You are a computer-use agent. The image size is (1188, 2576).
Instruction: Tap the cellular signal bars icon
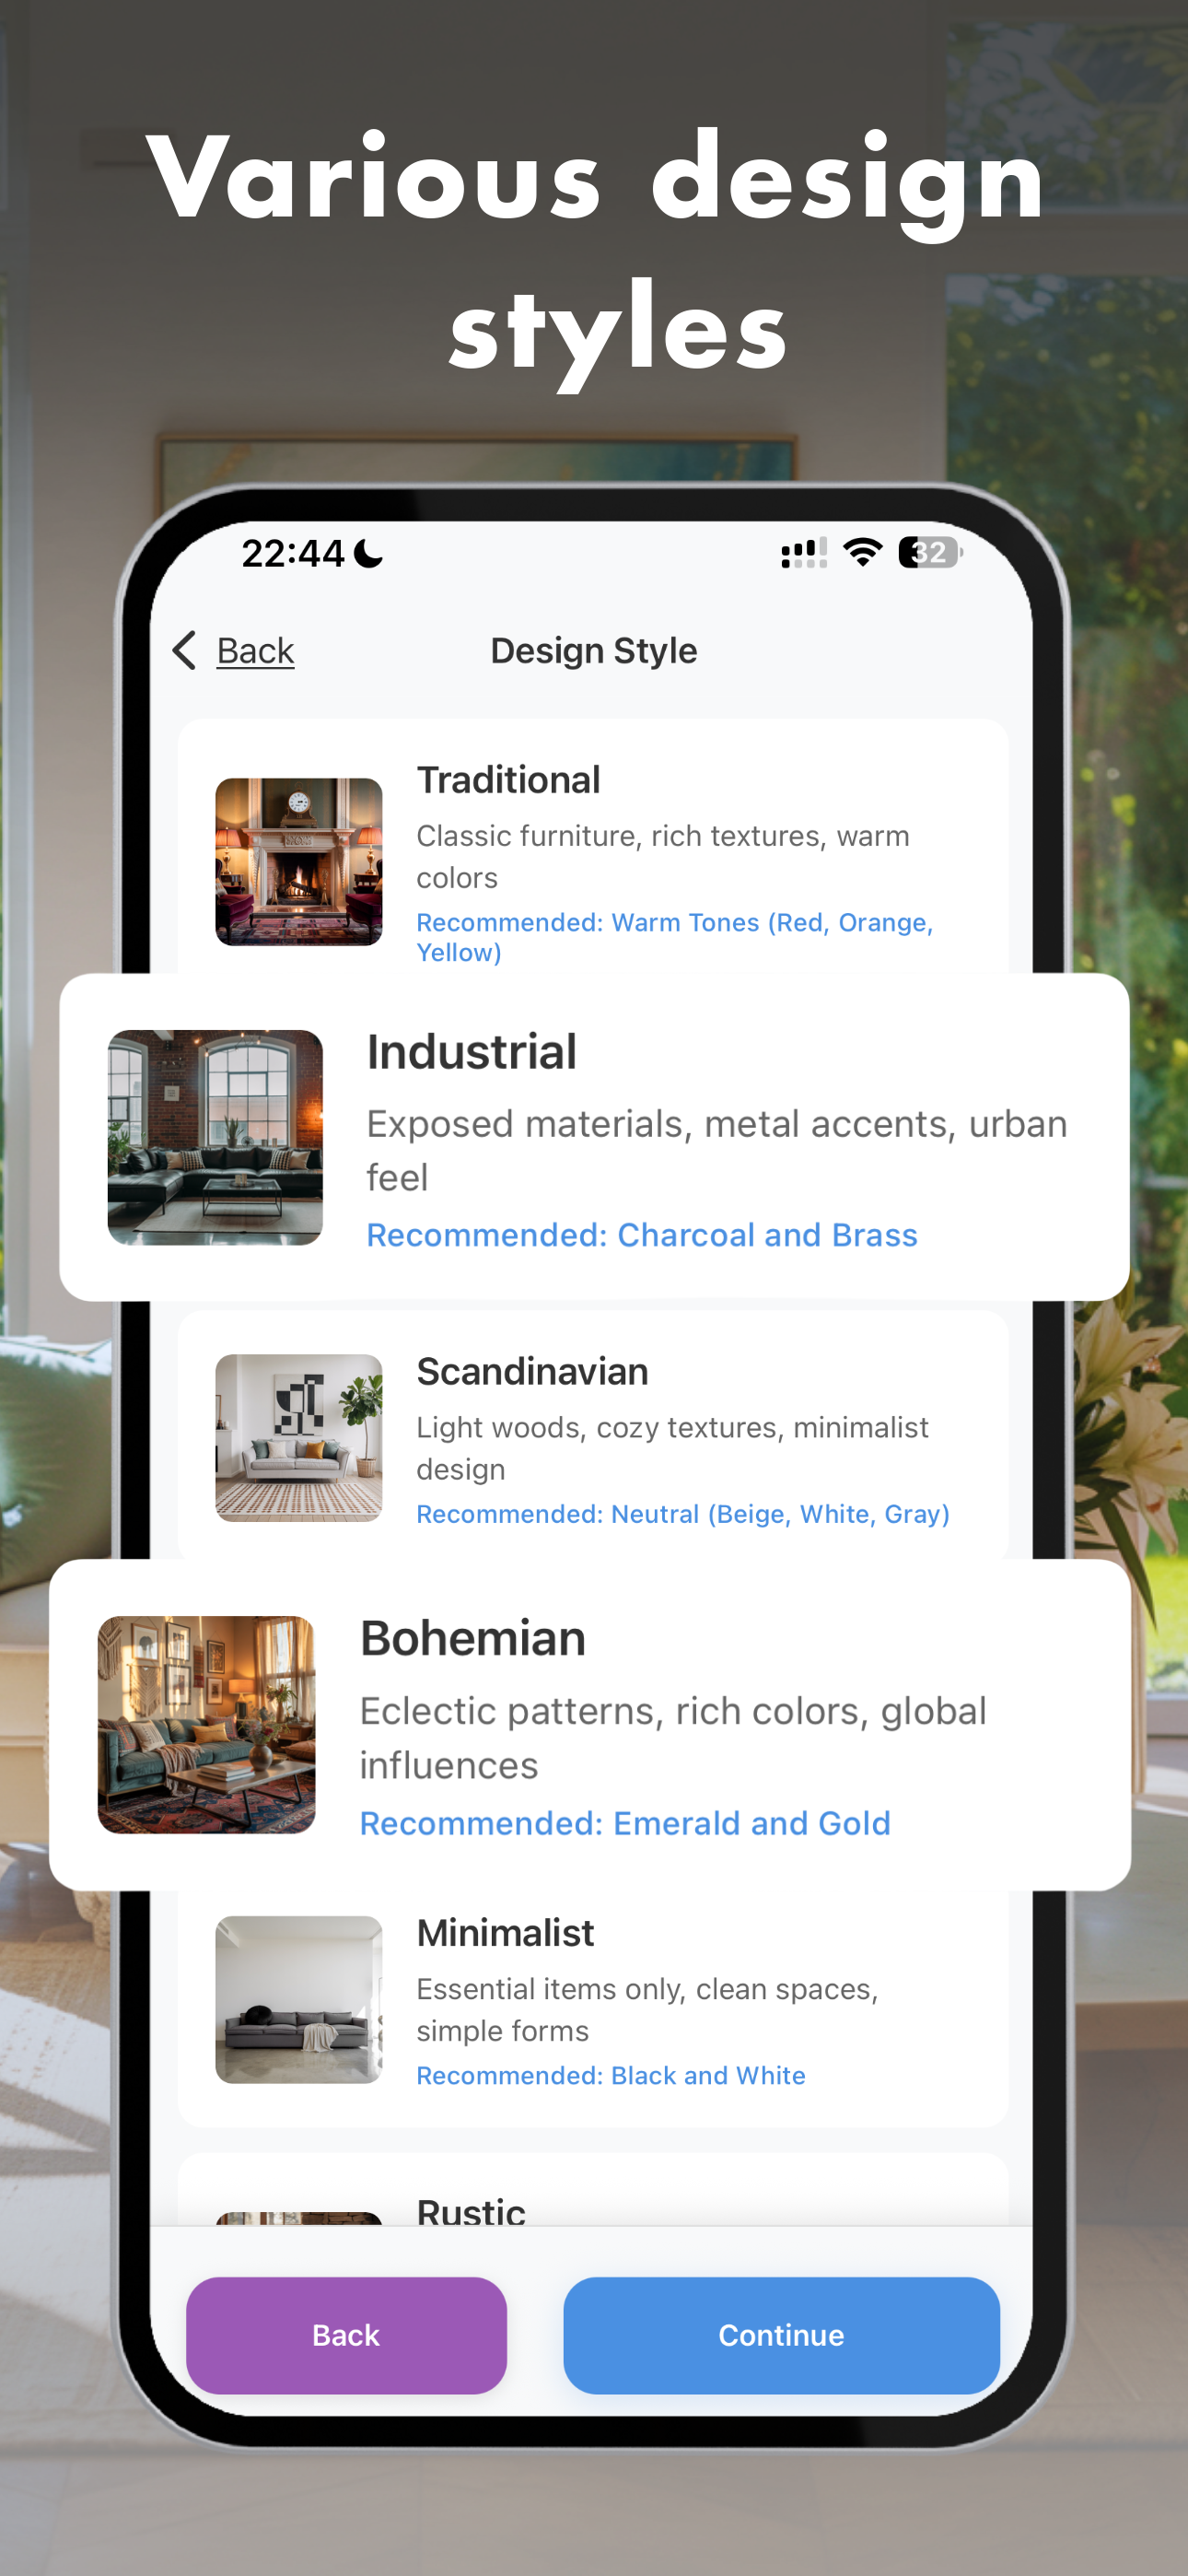coord(804,552)
